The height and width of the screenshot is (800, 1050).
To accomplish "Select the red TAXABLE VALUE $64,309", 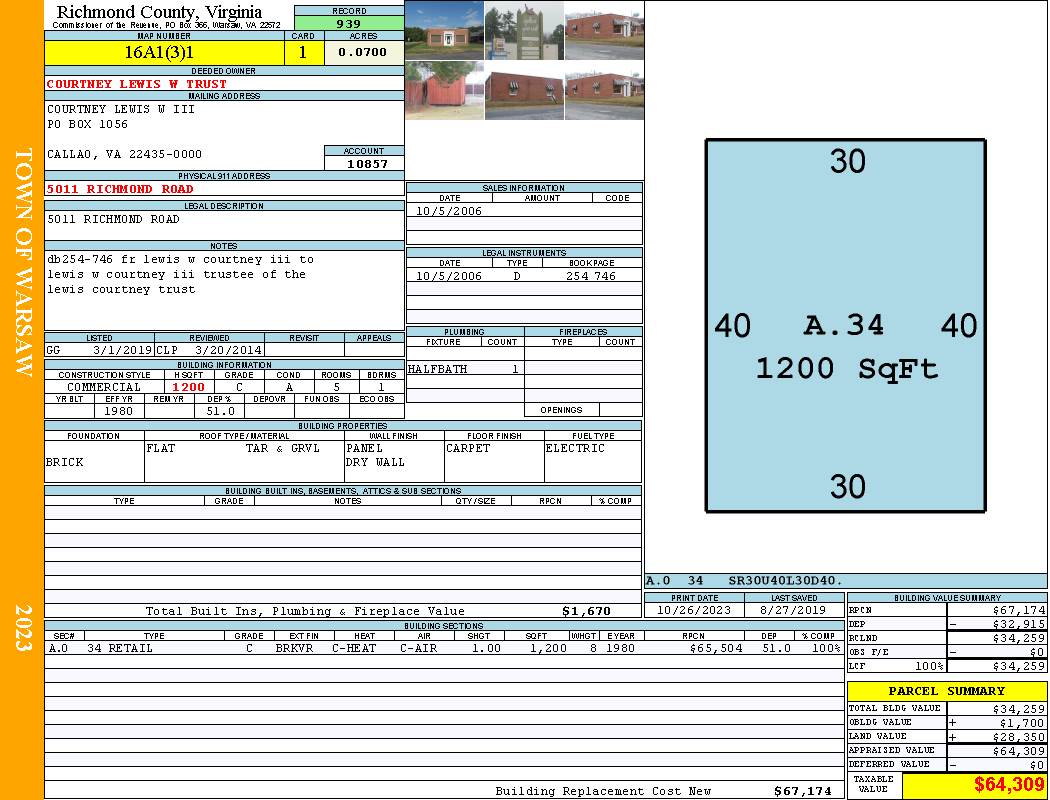I will [1008, 785].
